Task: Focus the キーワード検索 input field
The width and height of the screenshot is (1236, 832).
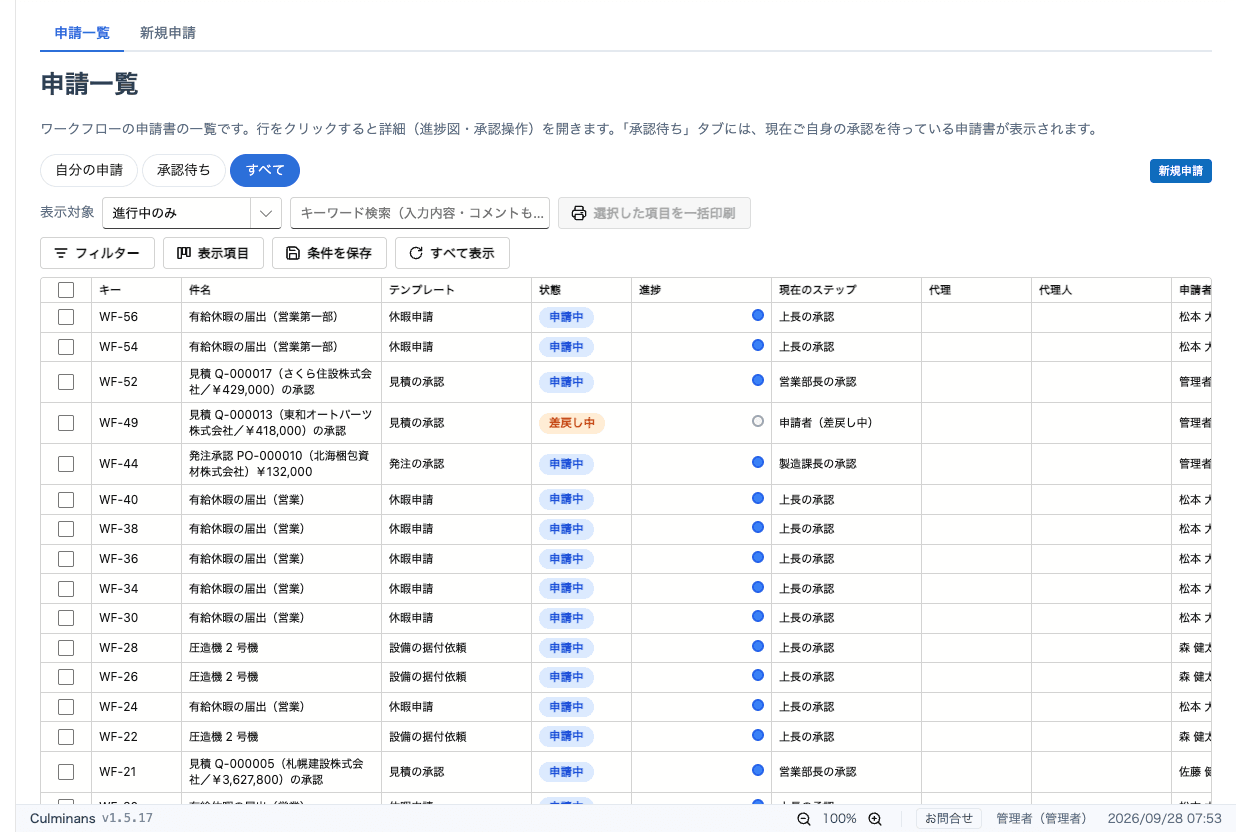Action: point(420,213)
